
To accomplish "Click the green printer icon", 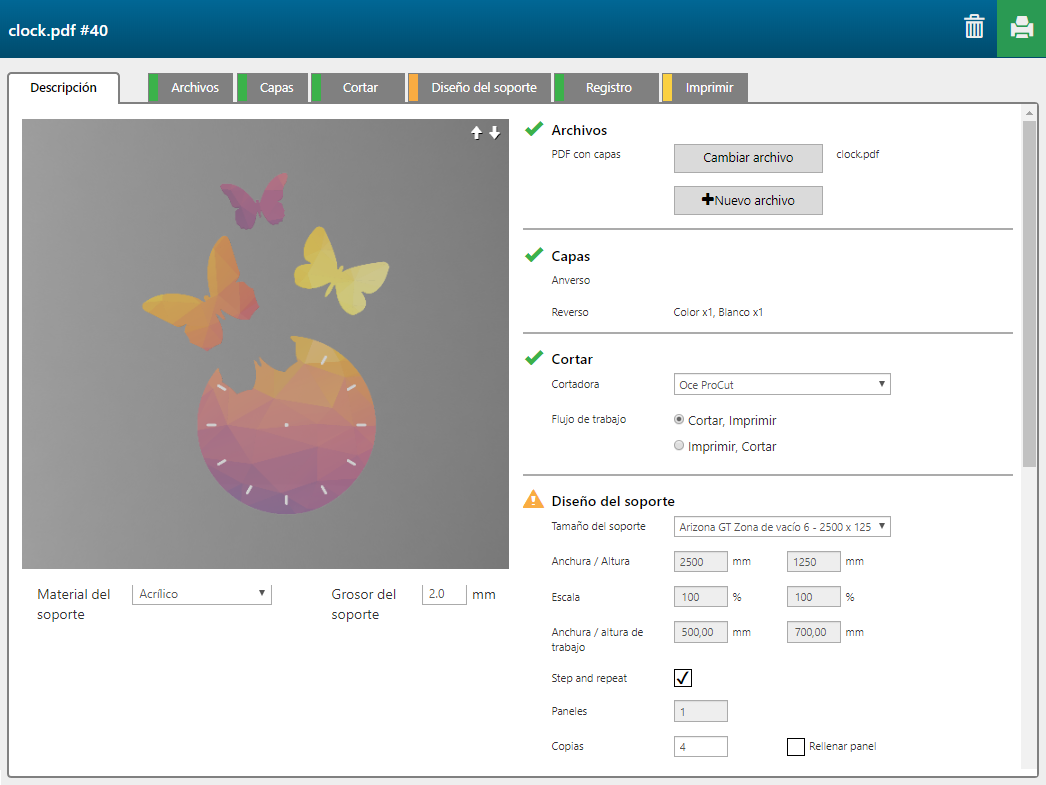I will click(x=1021, y=28).
